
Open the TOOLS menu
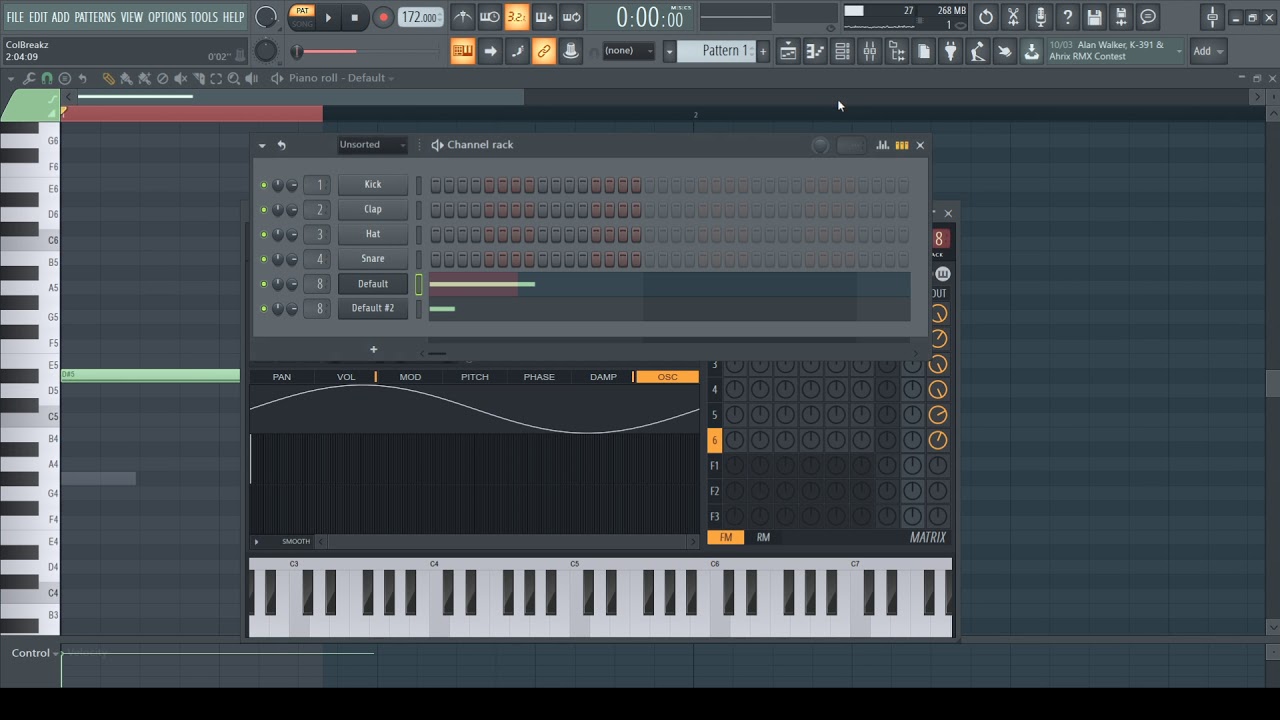pyautogui.click(x=204, y=17)
